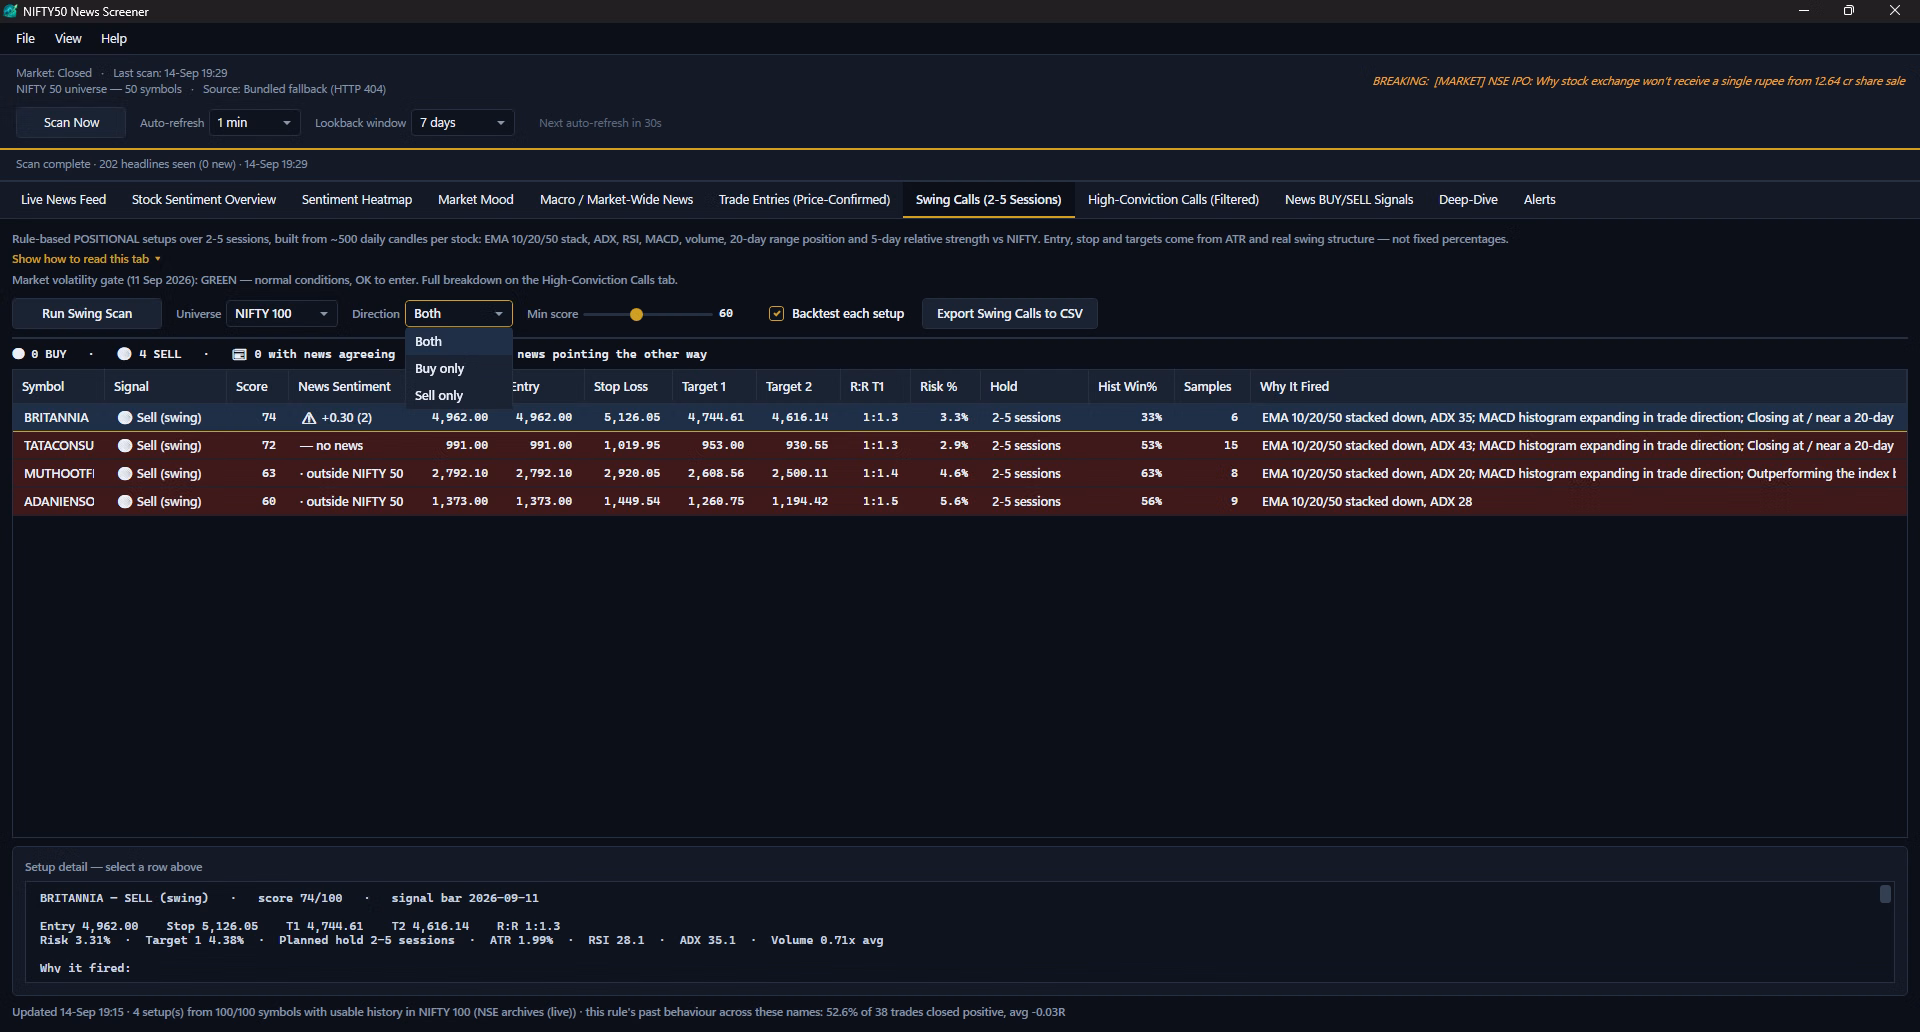Click the BREAKING NSE IPO headline ticker
1920x1032 pixels.
(x=1638, y=82)
